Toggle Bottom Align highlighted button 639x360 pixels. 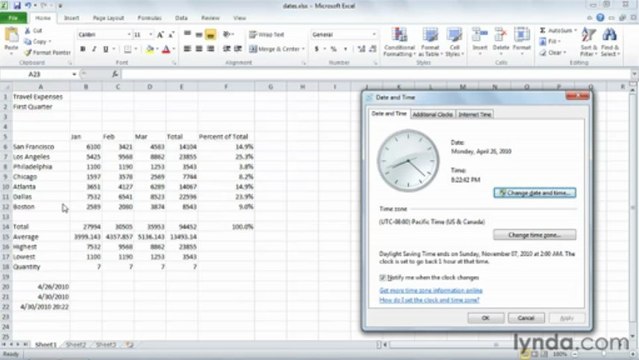[210, 35]
